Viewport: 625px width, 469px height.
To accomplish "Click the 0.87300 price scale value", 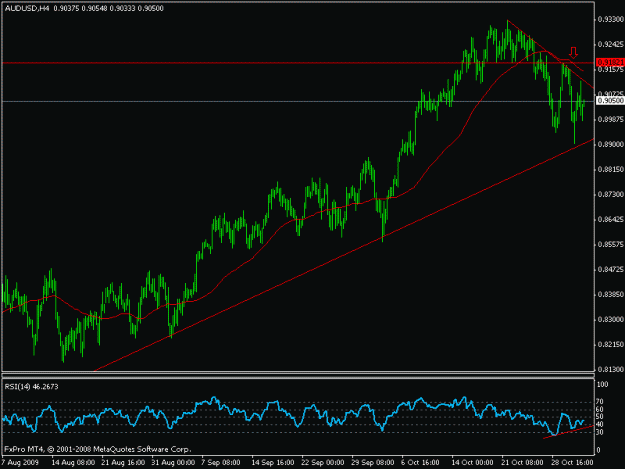I will tap(610, 194).
